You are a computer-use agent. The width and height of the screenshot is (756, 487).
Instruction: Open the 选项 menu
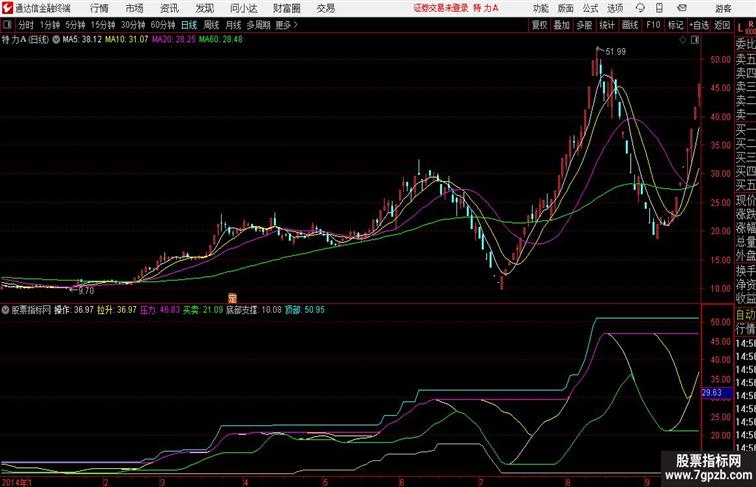(615, 8)
